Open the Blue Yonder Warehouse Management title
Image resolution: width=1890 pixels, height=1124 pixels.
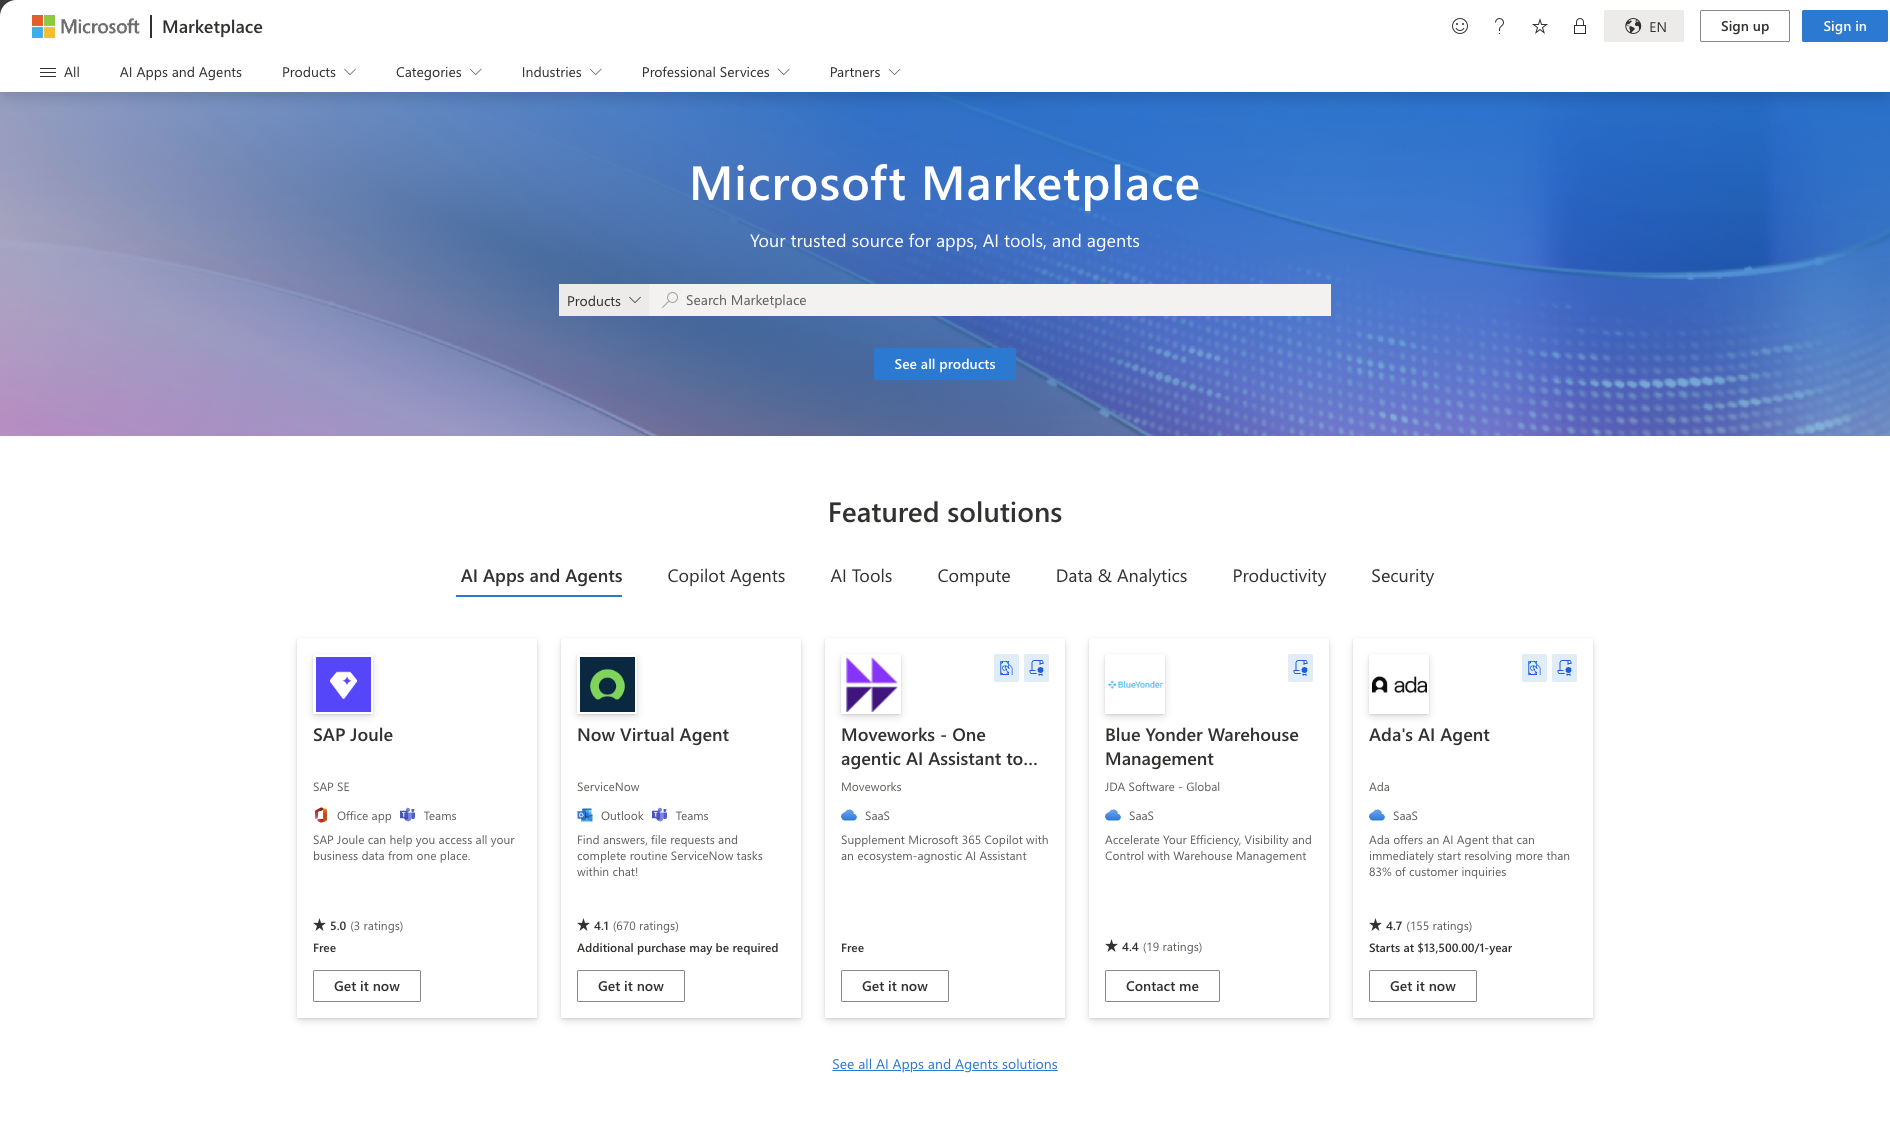[x=1202, y=747]
